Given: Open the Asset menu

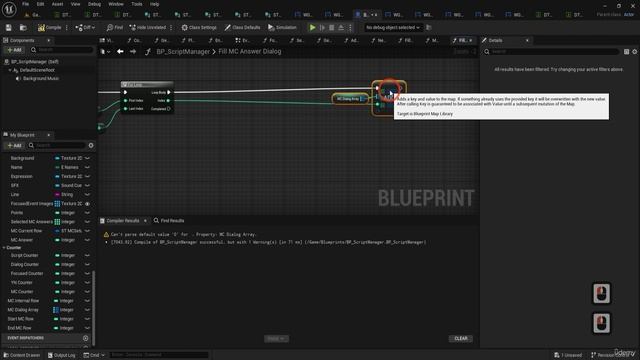Looking at the screenshot, I should [x=57, y=4].
